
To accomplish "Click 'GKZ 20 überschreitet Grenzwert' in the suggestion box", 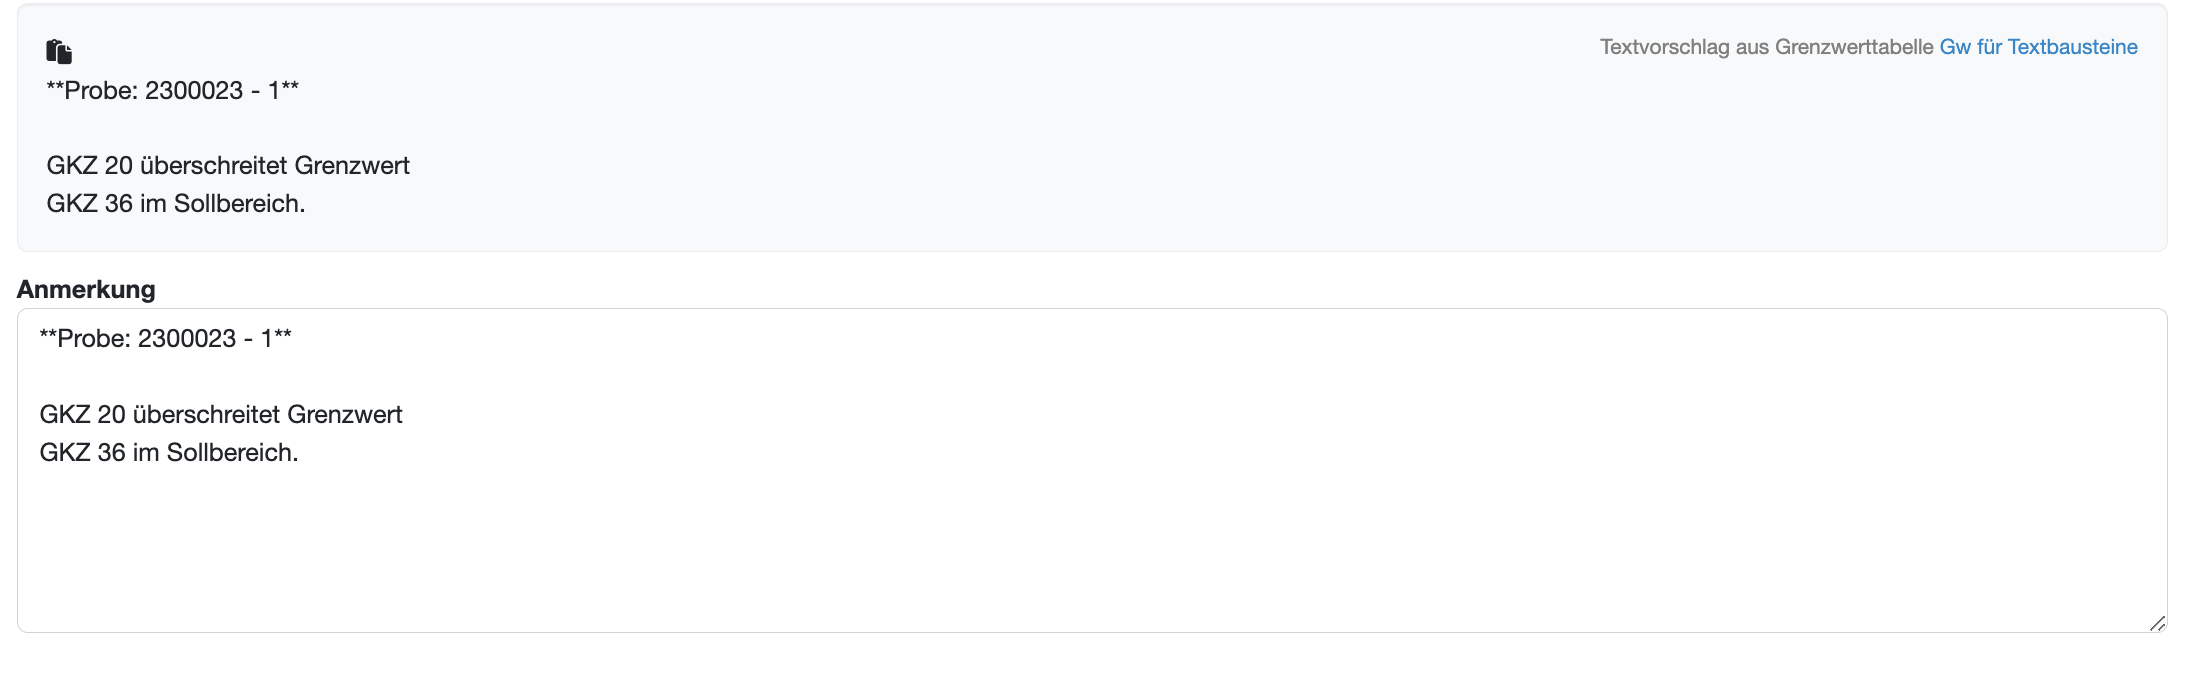I will coord(228,165).
